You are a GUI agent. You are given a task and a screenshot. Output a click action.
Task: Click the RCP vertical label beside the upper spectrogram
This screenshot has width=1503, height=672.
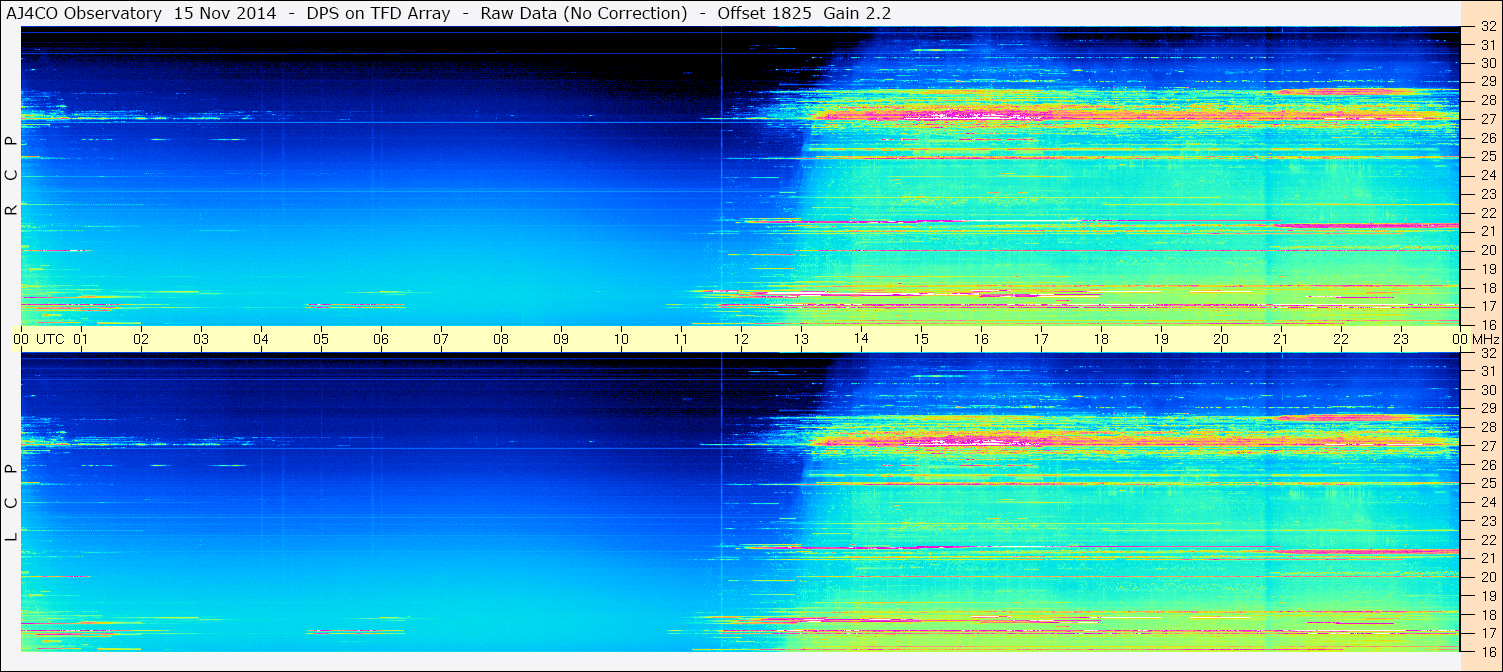click(x=11, y=175)
